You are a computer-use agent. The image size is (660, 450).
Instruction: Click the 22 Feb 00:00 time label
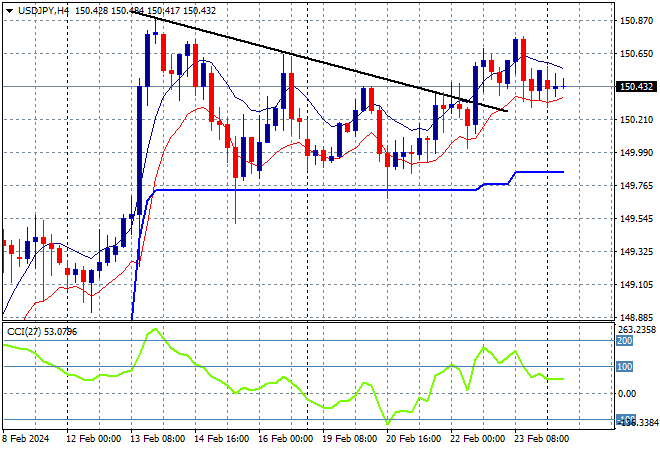pos(477,439)
